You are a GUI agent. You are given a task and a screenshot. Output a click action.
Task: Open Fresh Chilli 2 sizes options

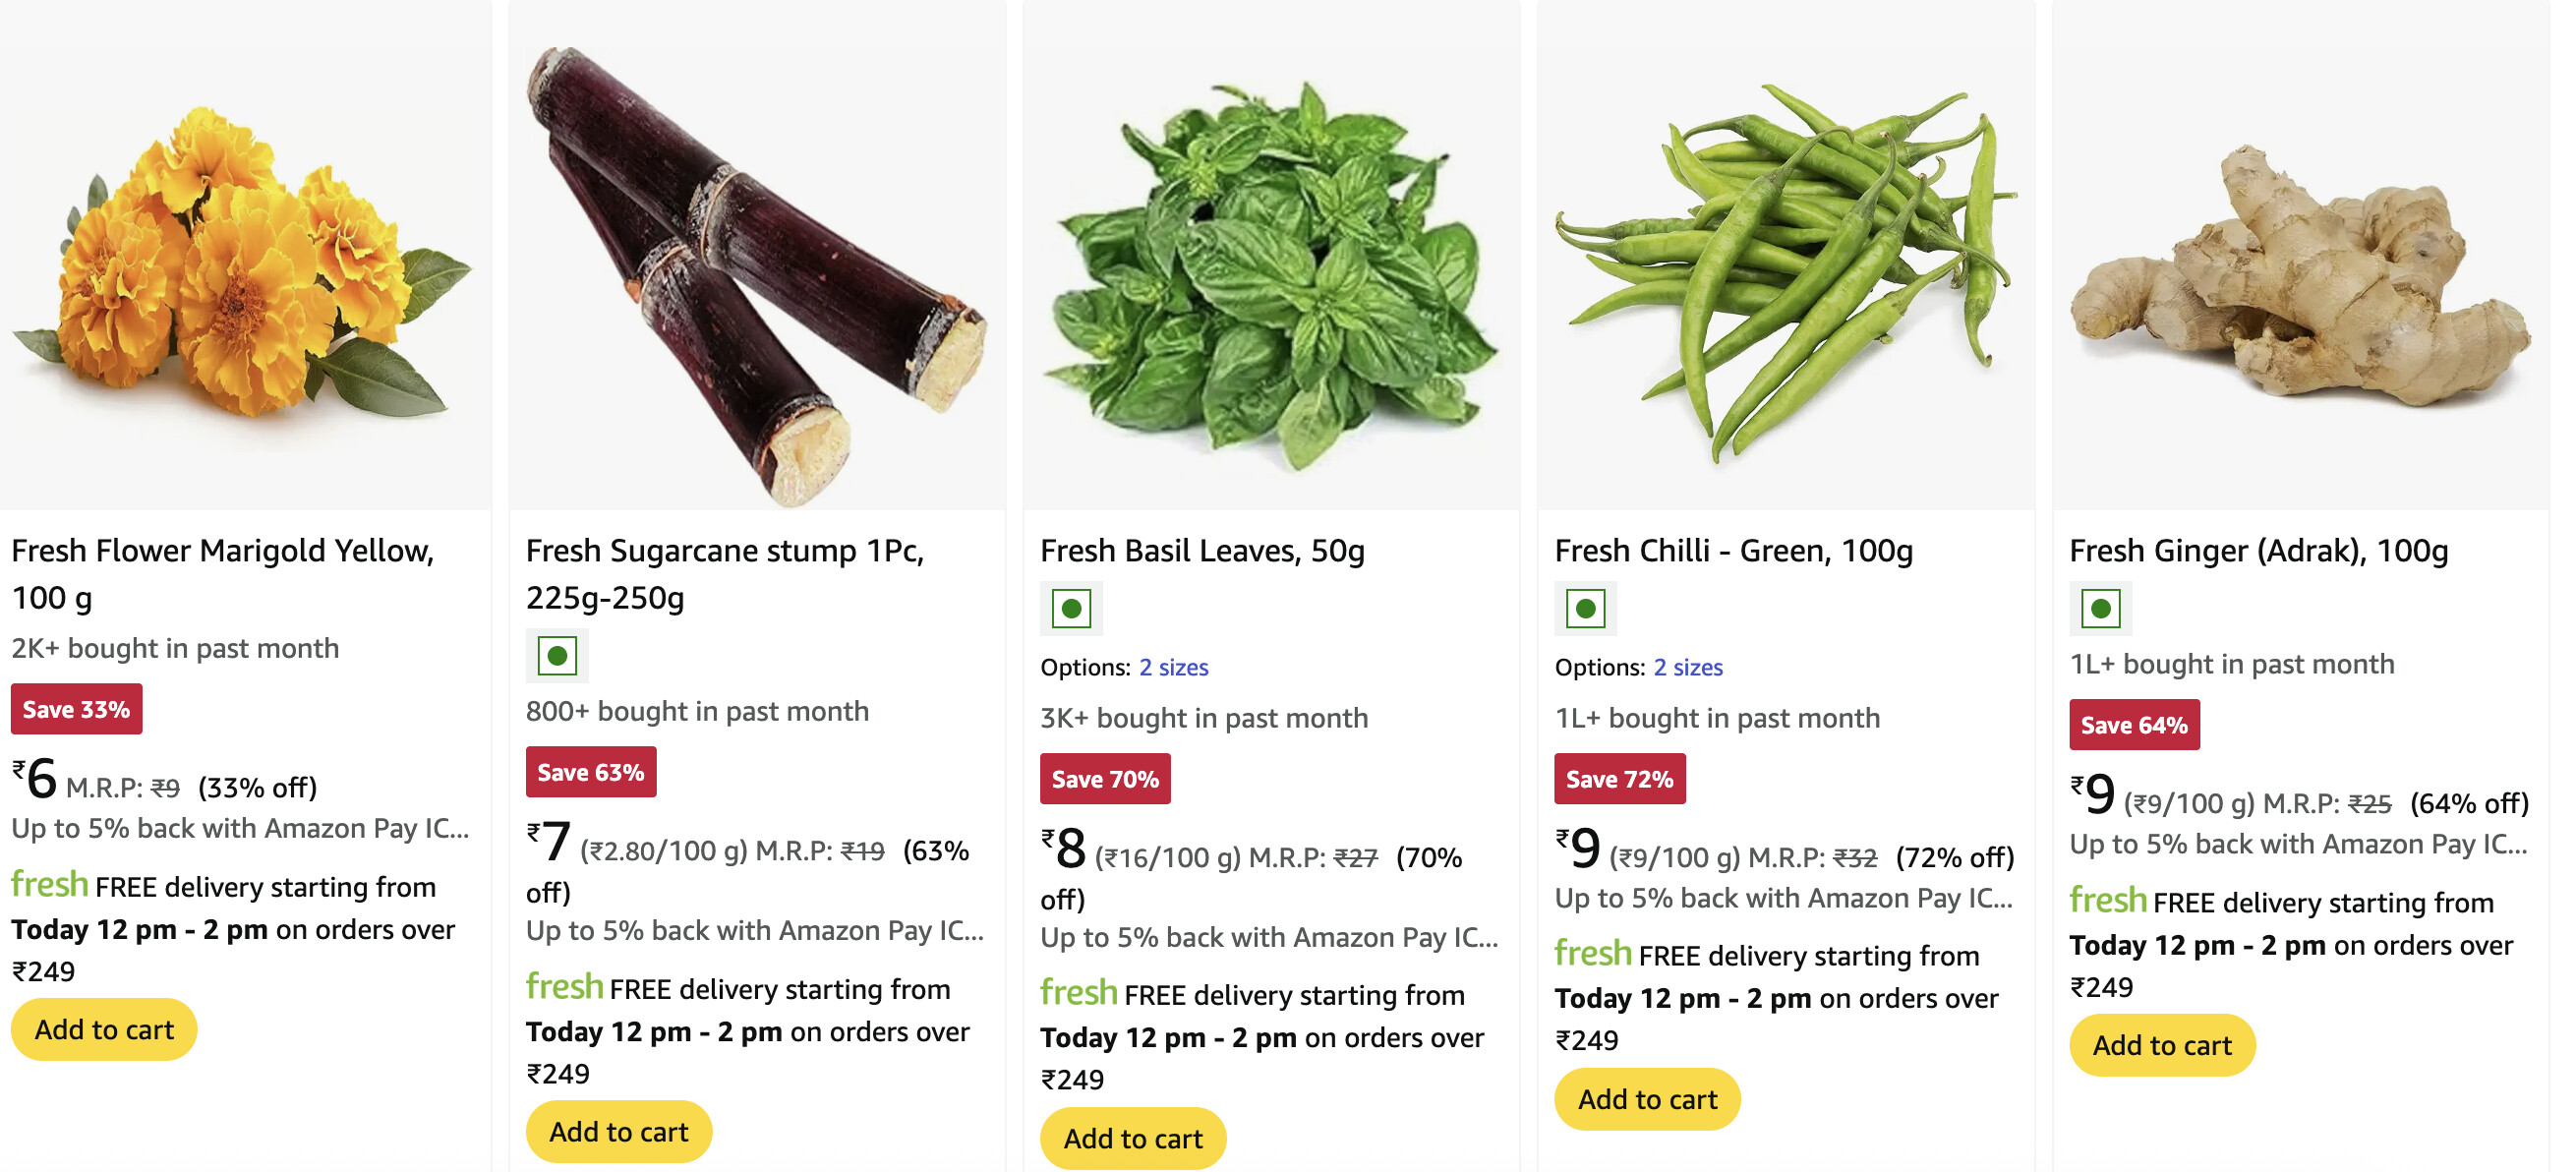tap(1687, 667)
